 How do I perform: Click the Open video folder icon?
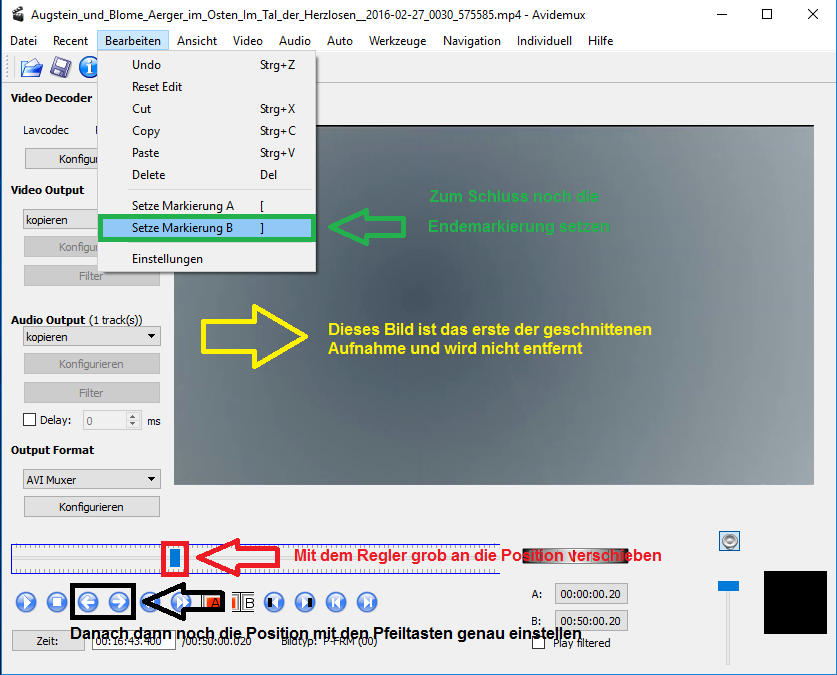coord(32,67)
